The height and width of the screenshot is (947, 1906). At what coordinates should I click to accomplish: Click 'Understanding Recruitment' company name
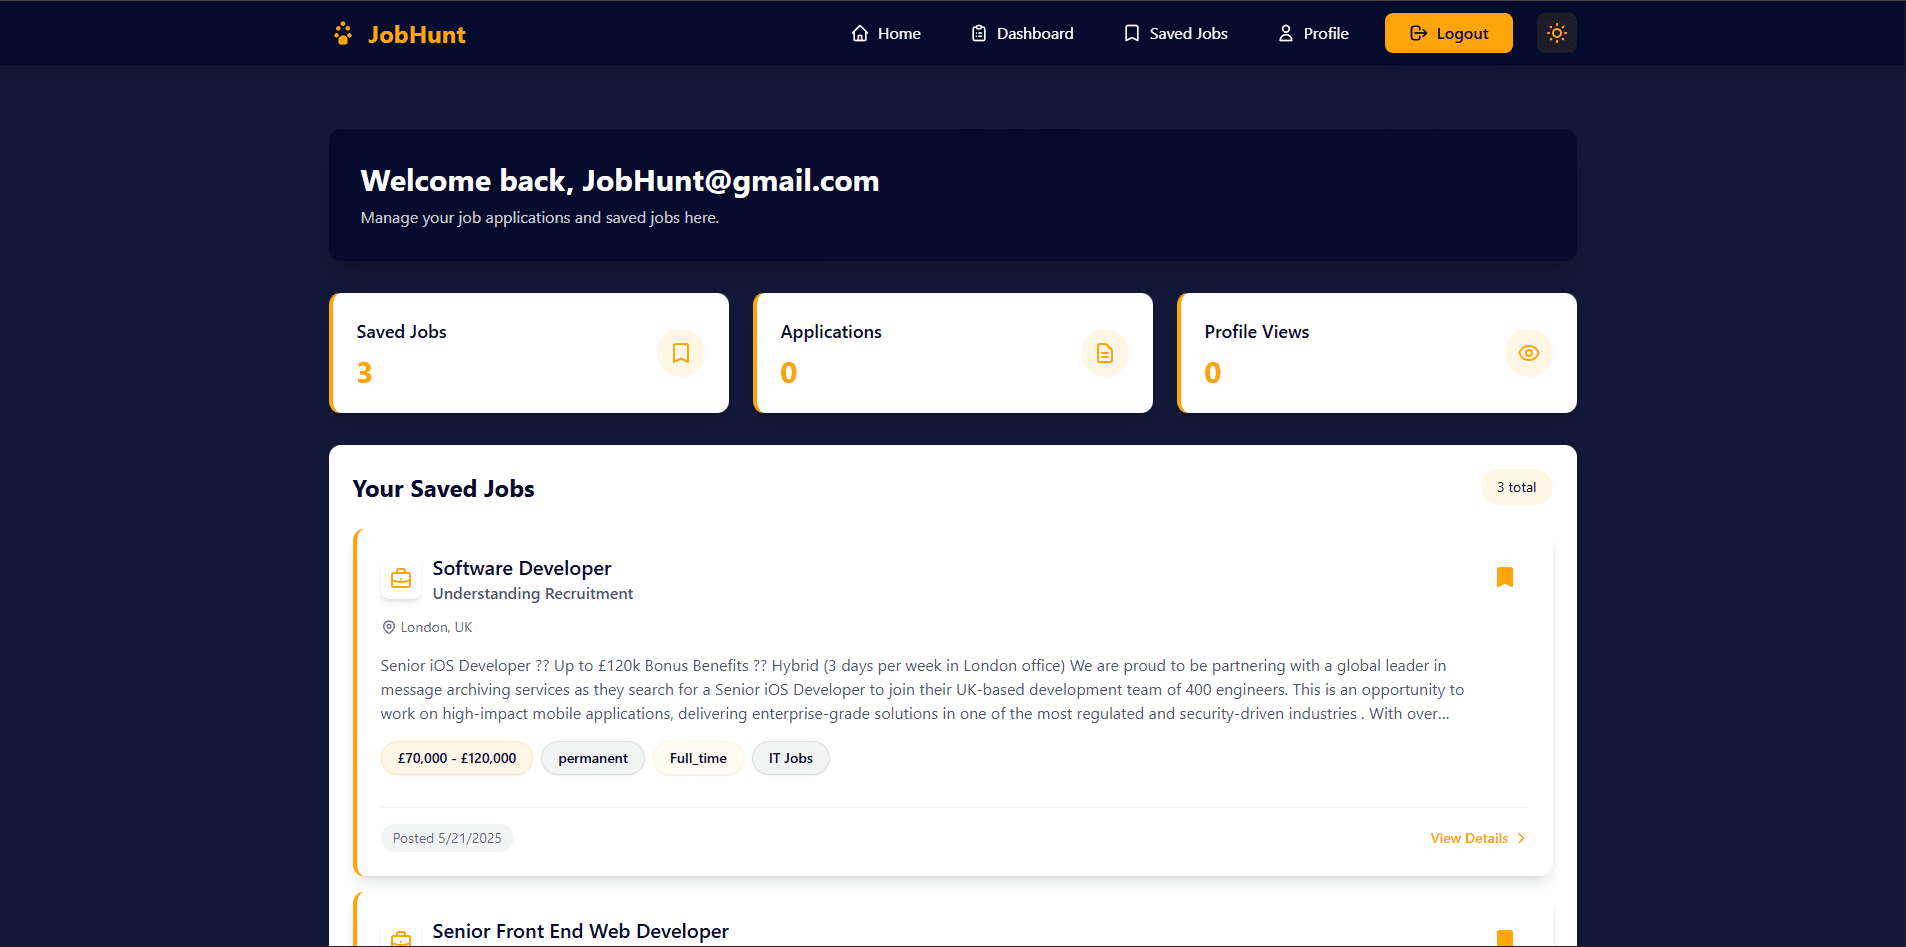pyautogui.click(x=533, y=594)
